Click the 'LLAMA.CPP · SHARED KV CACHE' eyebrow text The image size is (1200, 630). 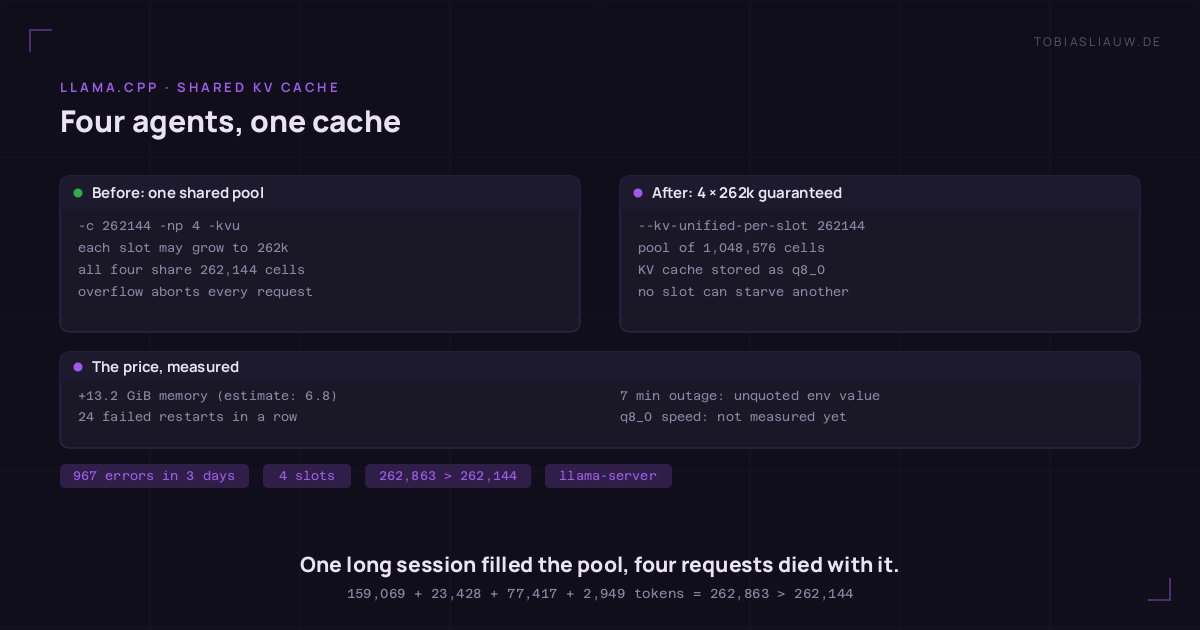click(200, 88)
